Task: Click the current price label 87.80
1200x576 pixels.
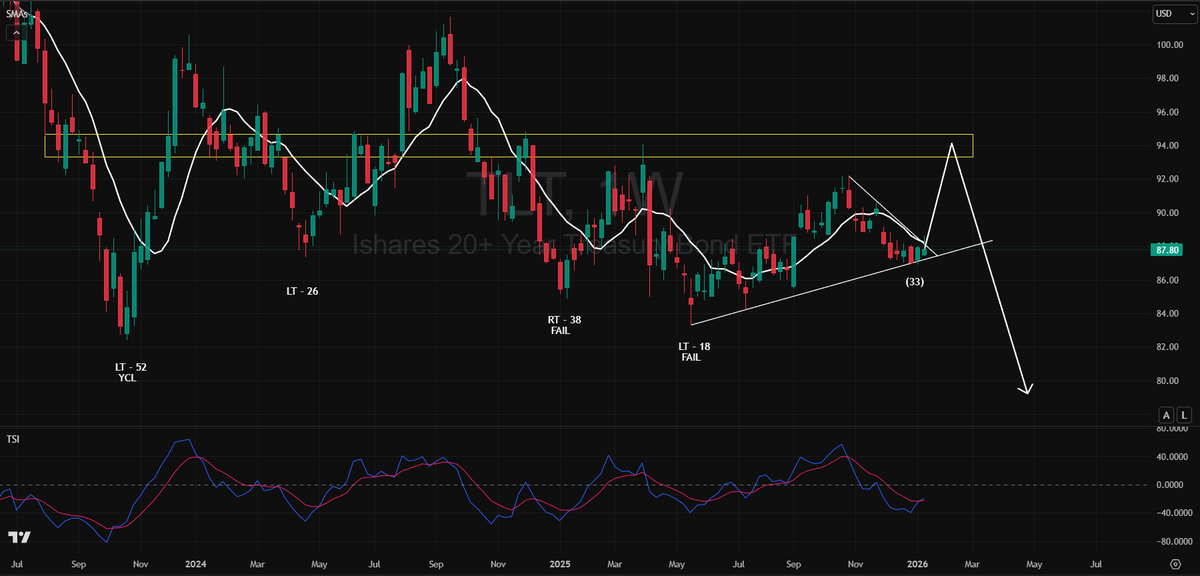Action: coord(1167,252)
